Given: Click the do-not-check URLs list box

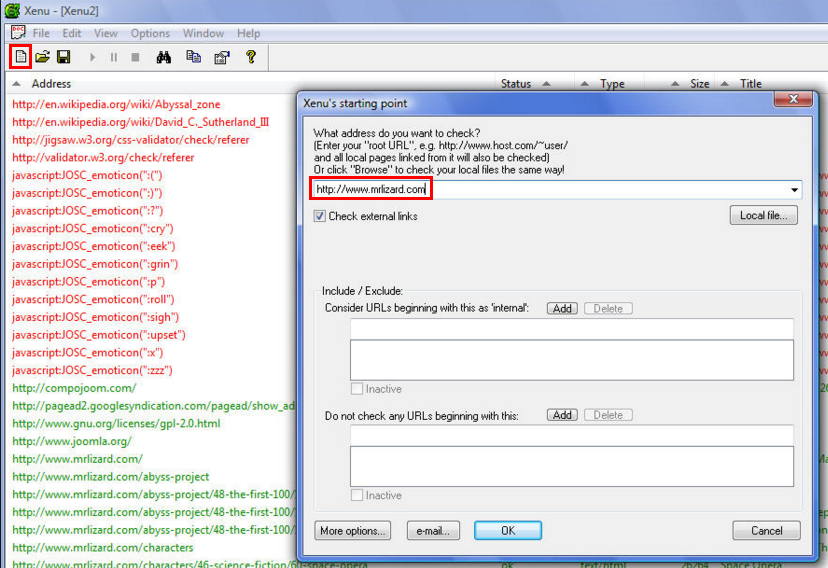Looking at the screenshot, I should click(571, 467).
